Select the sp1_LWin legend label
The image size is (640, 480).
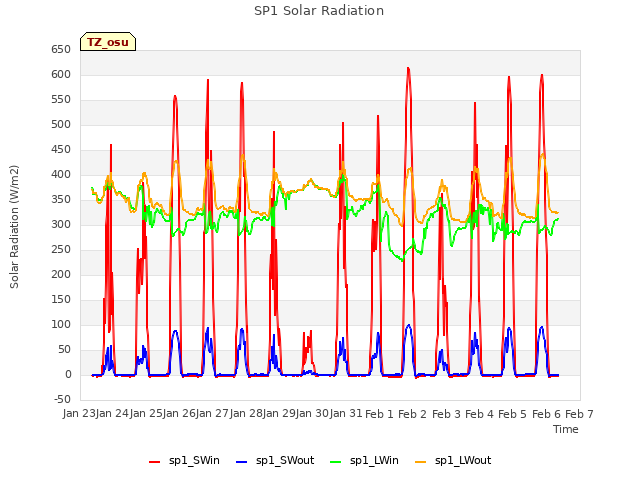click(374, 461)
